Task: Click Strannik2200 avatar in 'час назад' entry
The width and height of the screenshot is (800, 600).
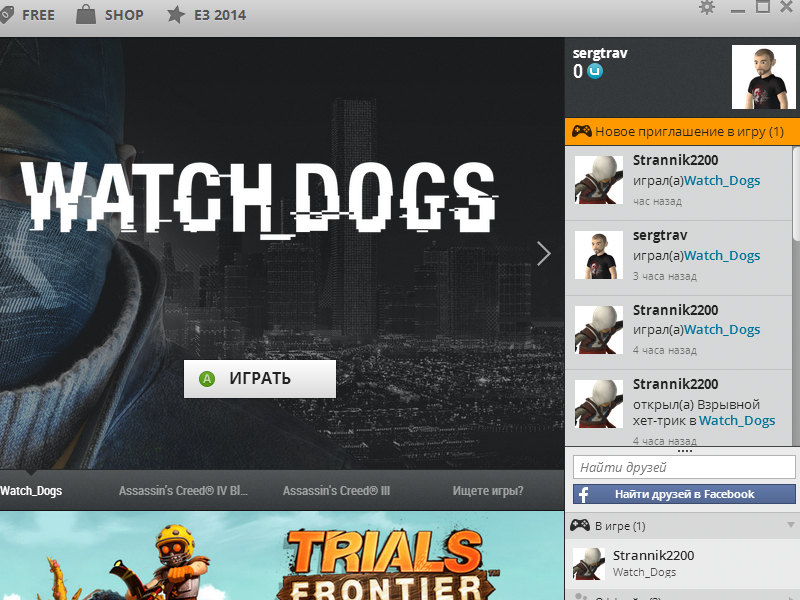Action: click(599, 180)
